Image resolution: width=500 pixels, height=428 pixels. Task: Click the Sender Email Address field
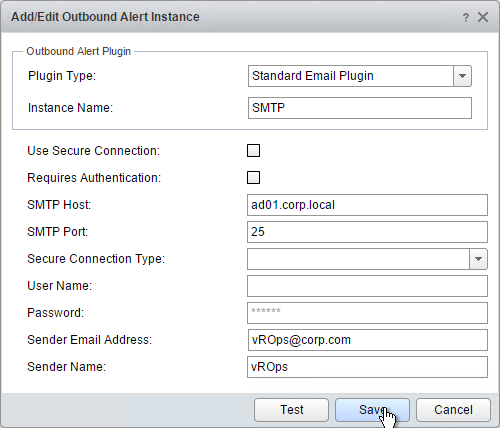tap(368, 340)
